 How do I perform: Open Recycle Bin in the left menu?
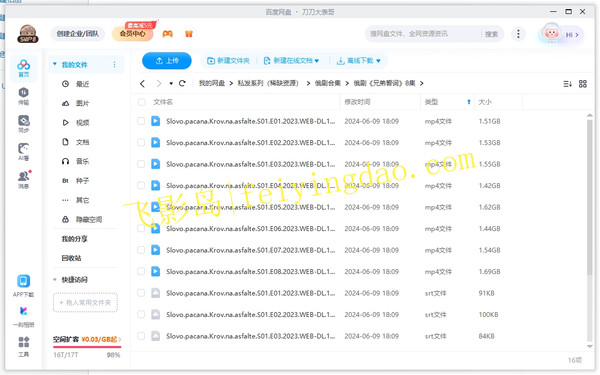coord(72,258)
